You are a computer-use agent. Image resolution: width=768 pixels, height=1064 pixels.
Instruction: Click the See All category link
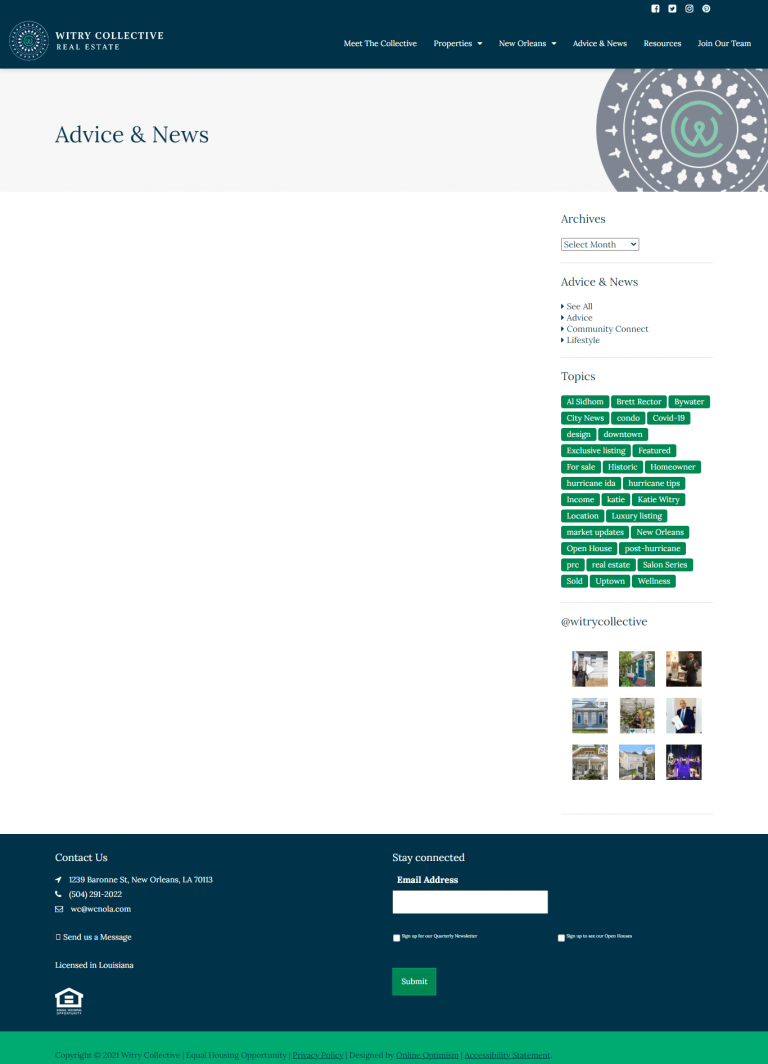(579, 306)
